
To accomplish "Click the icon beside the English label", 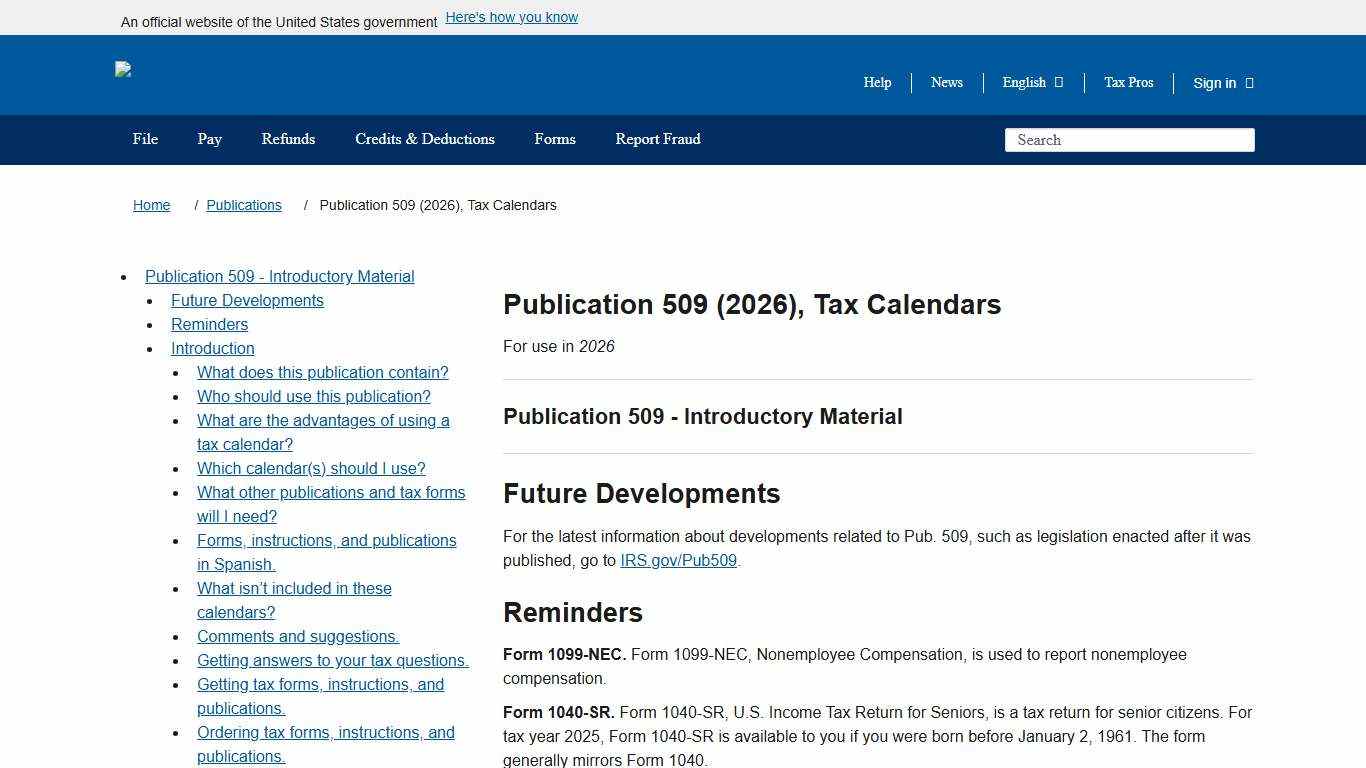I will tap(1060, 82).
